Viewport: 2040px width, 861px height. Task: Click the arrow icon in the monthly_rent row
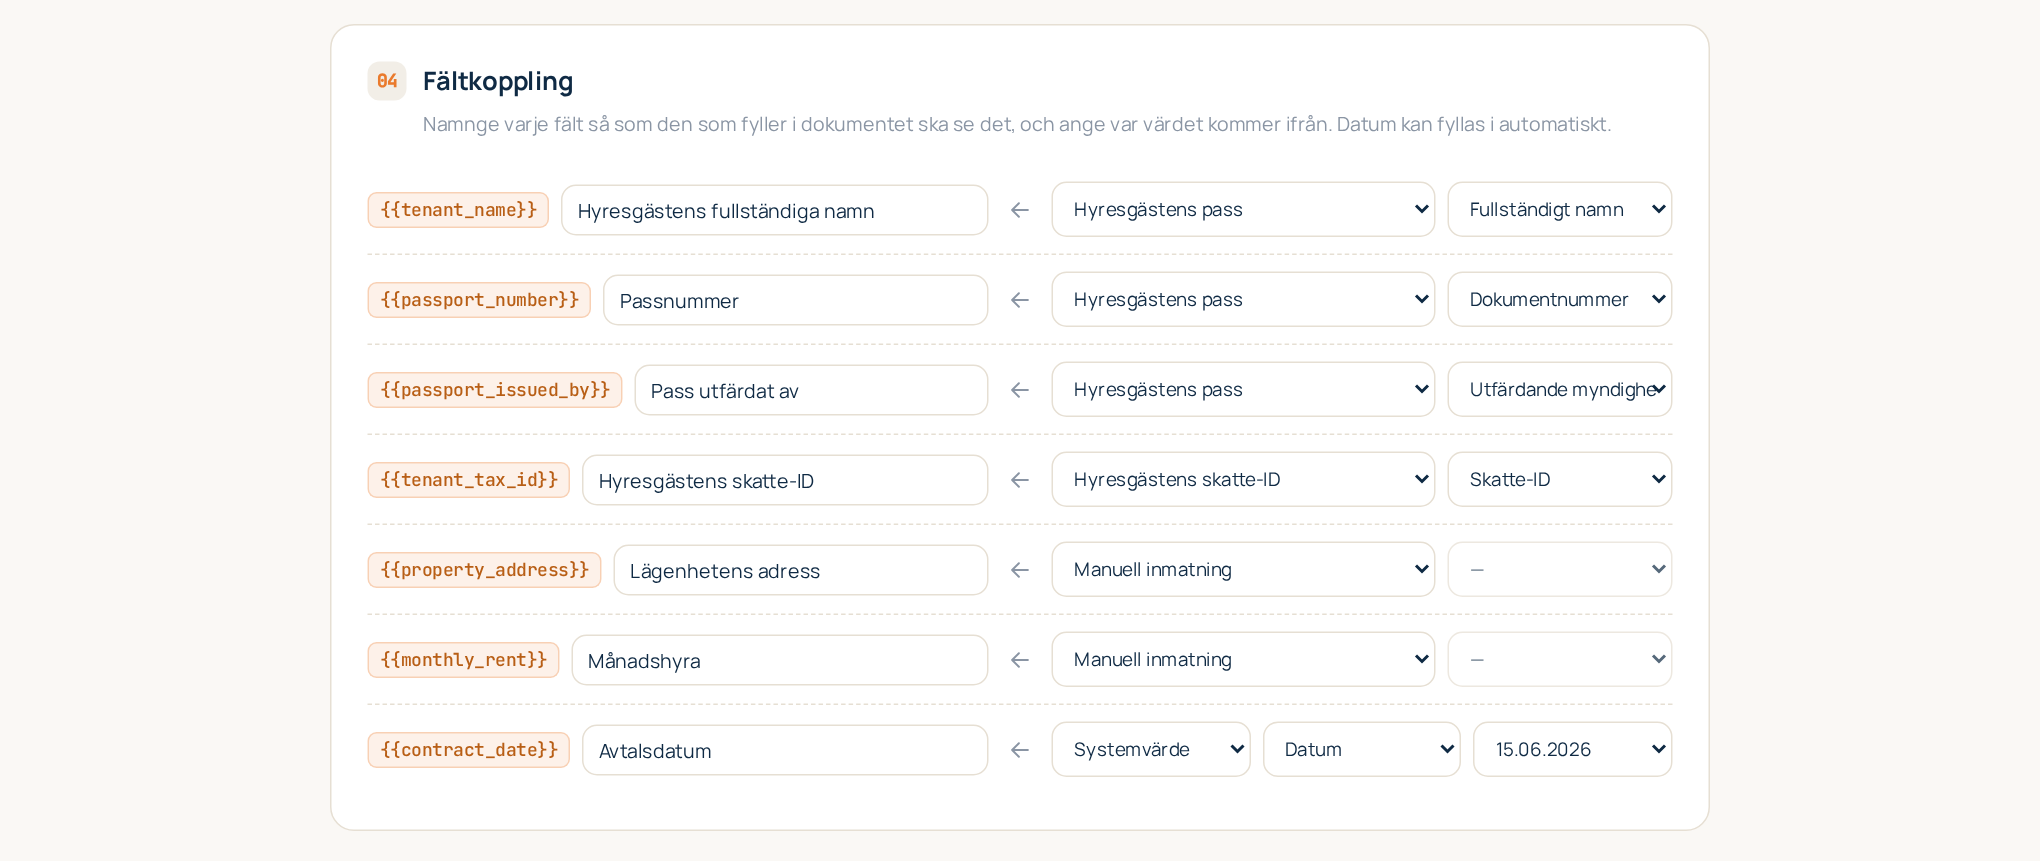tap(1020, 660)
